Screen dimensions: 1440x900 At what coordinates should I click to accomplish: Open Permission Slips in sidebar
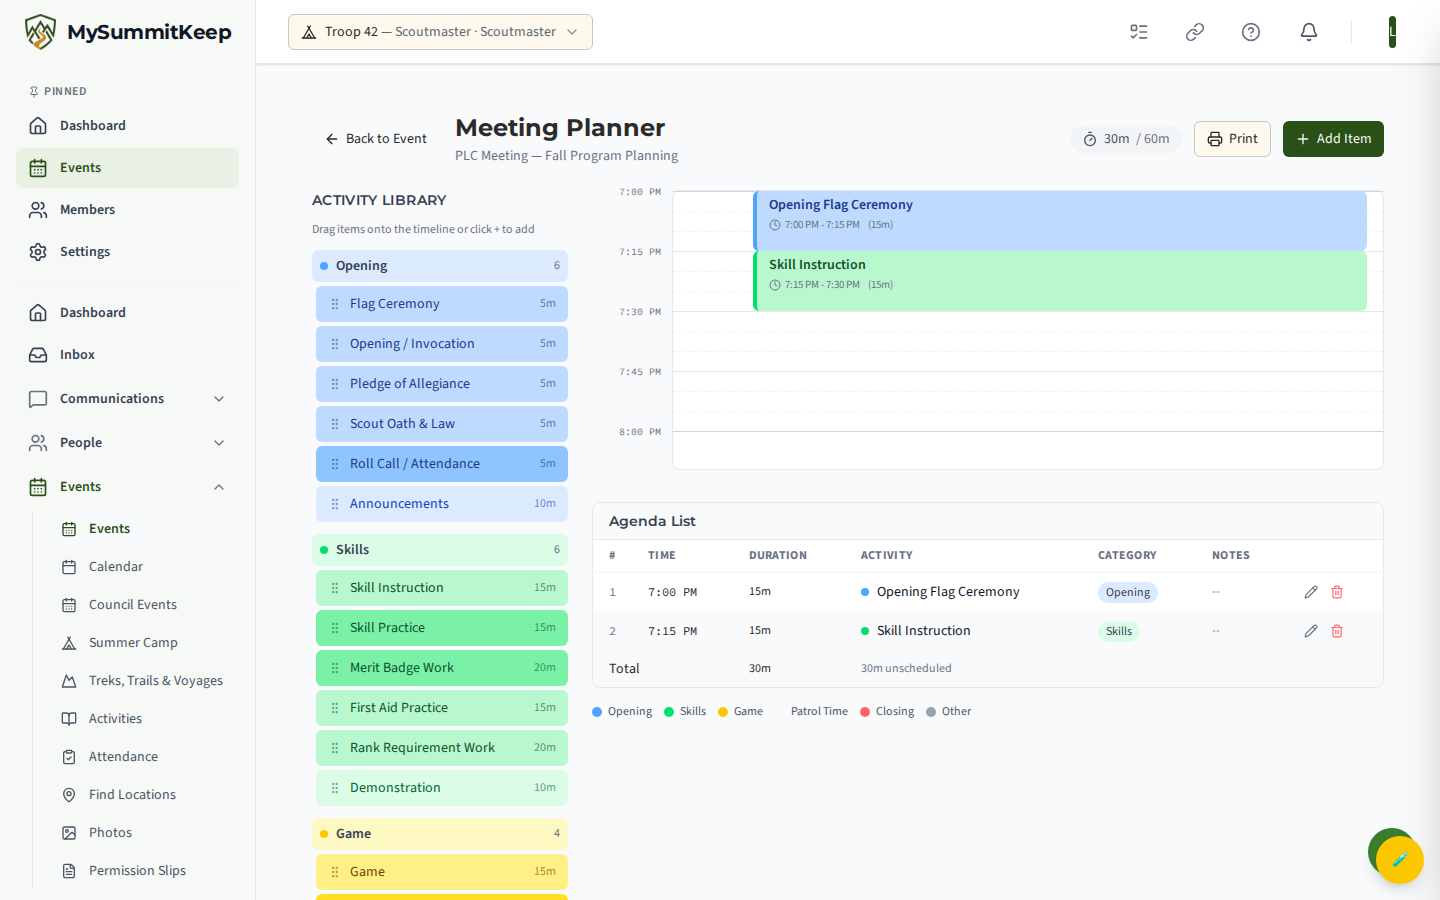(x=144, y=871)
